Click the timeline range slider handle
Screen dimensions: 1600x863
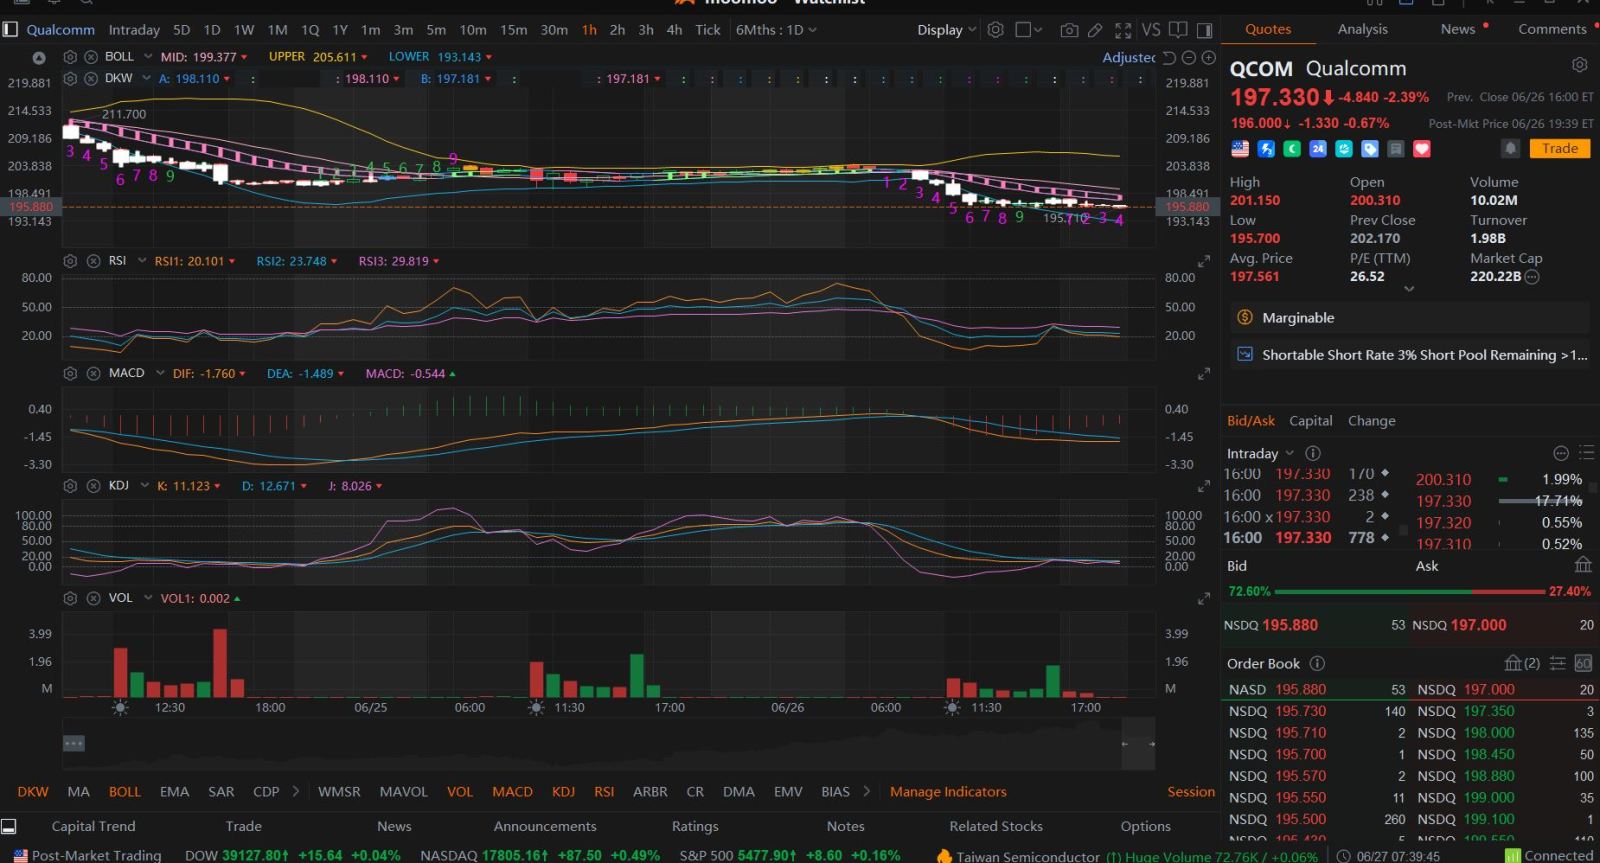1138,743
